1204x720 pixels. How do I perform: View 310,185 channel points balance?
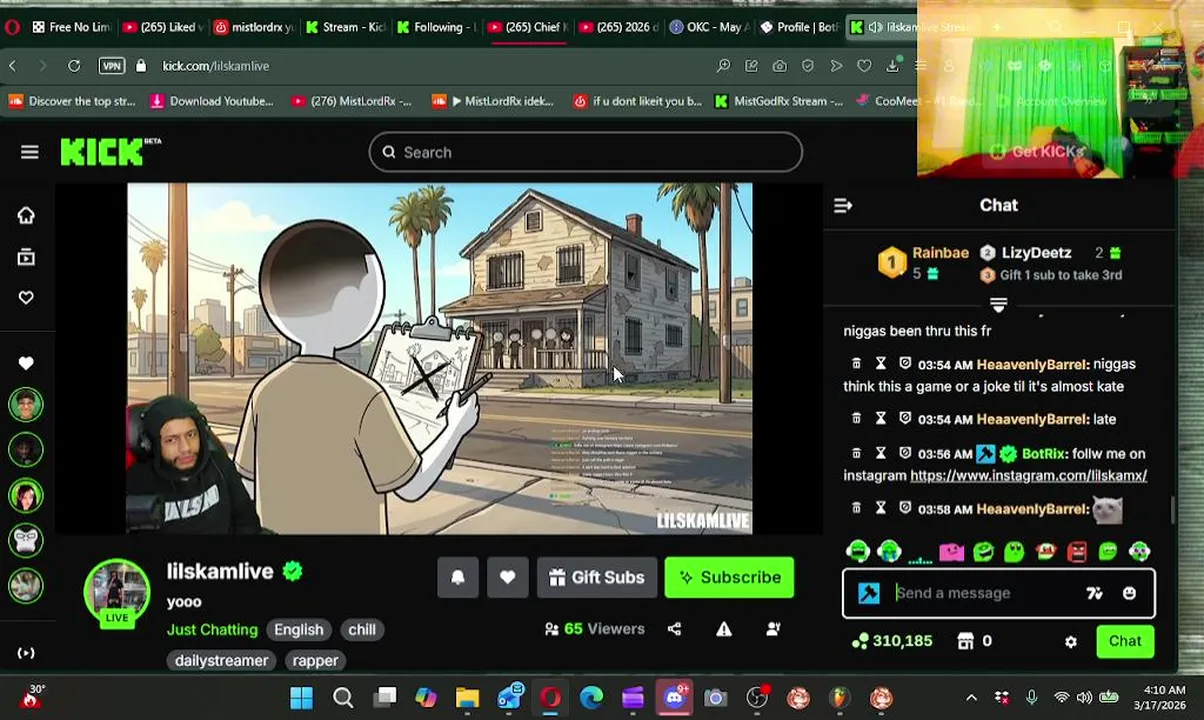892,641
